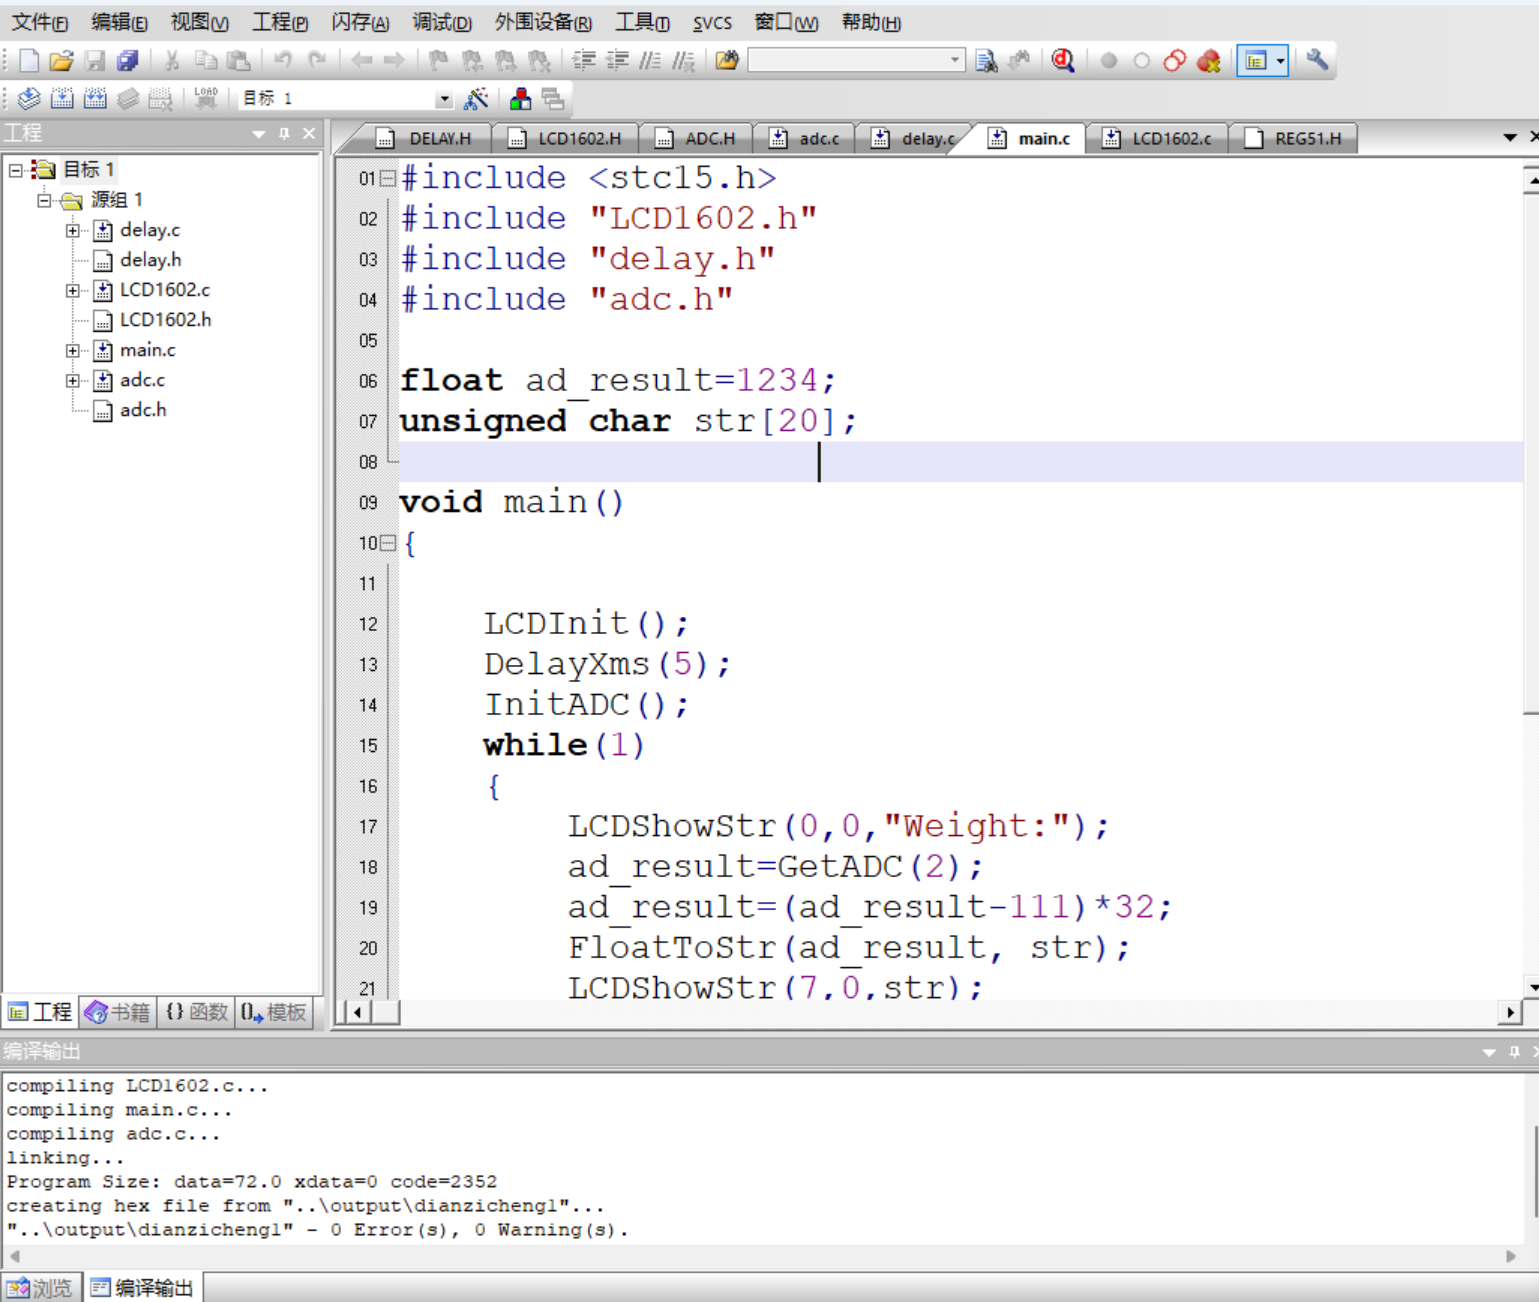Click the Indent selection icon

(584, 61)
